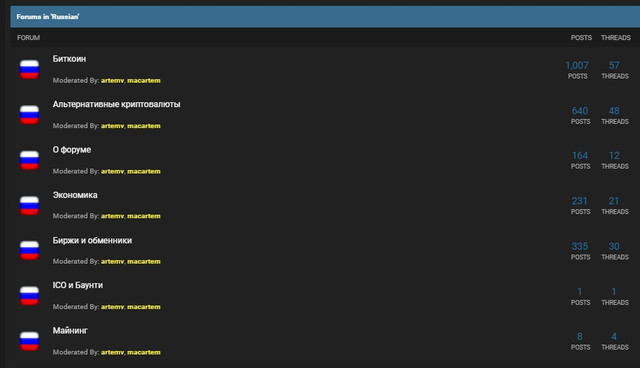Click the 1 threads count for ICO и Баунти

[x=613, y=292]
